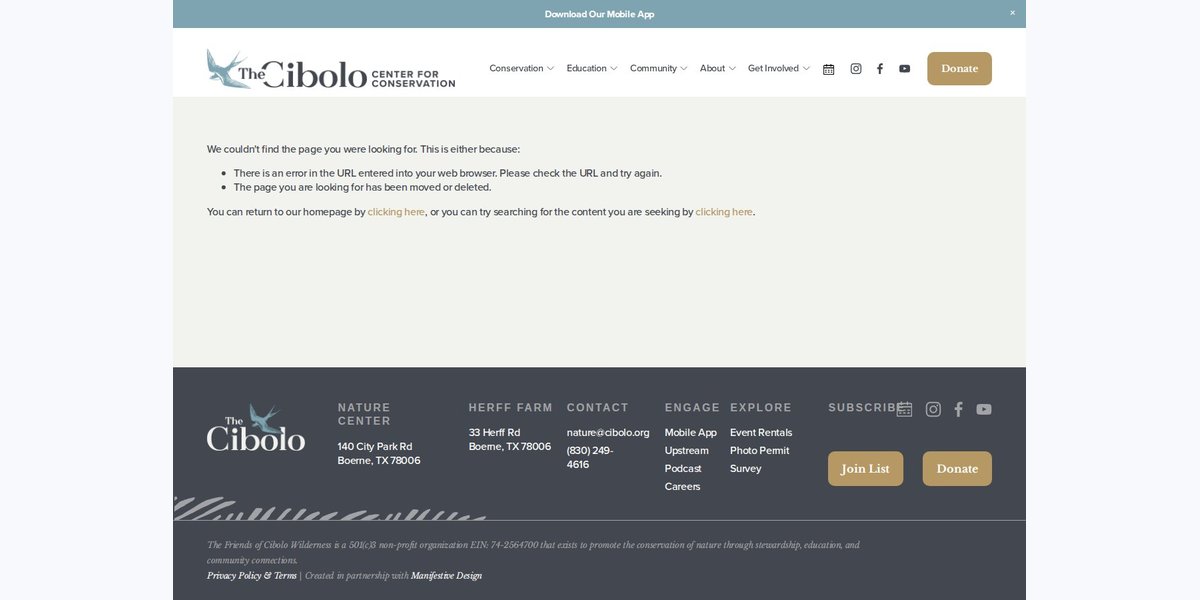Open the footer Instagram icon

coord(933,409)
